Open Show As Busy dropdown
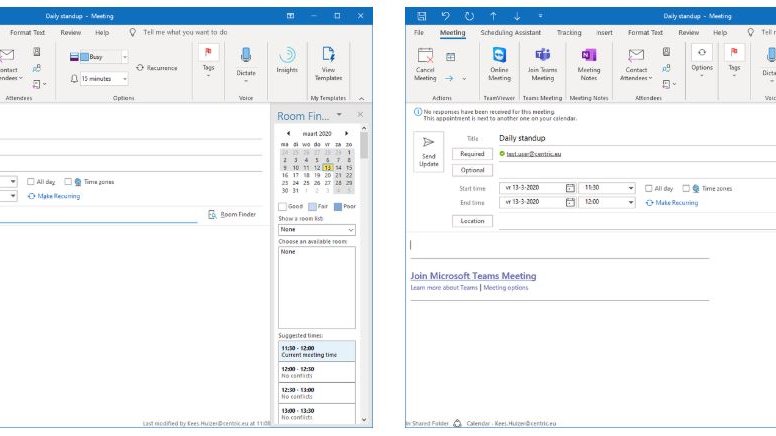Screen dimensions: 776x436 click(x=125, y=57)
